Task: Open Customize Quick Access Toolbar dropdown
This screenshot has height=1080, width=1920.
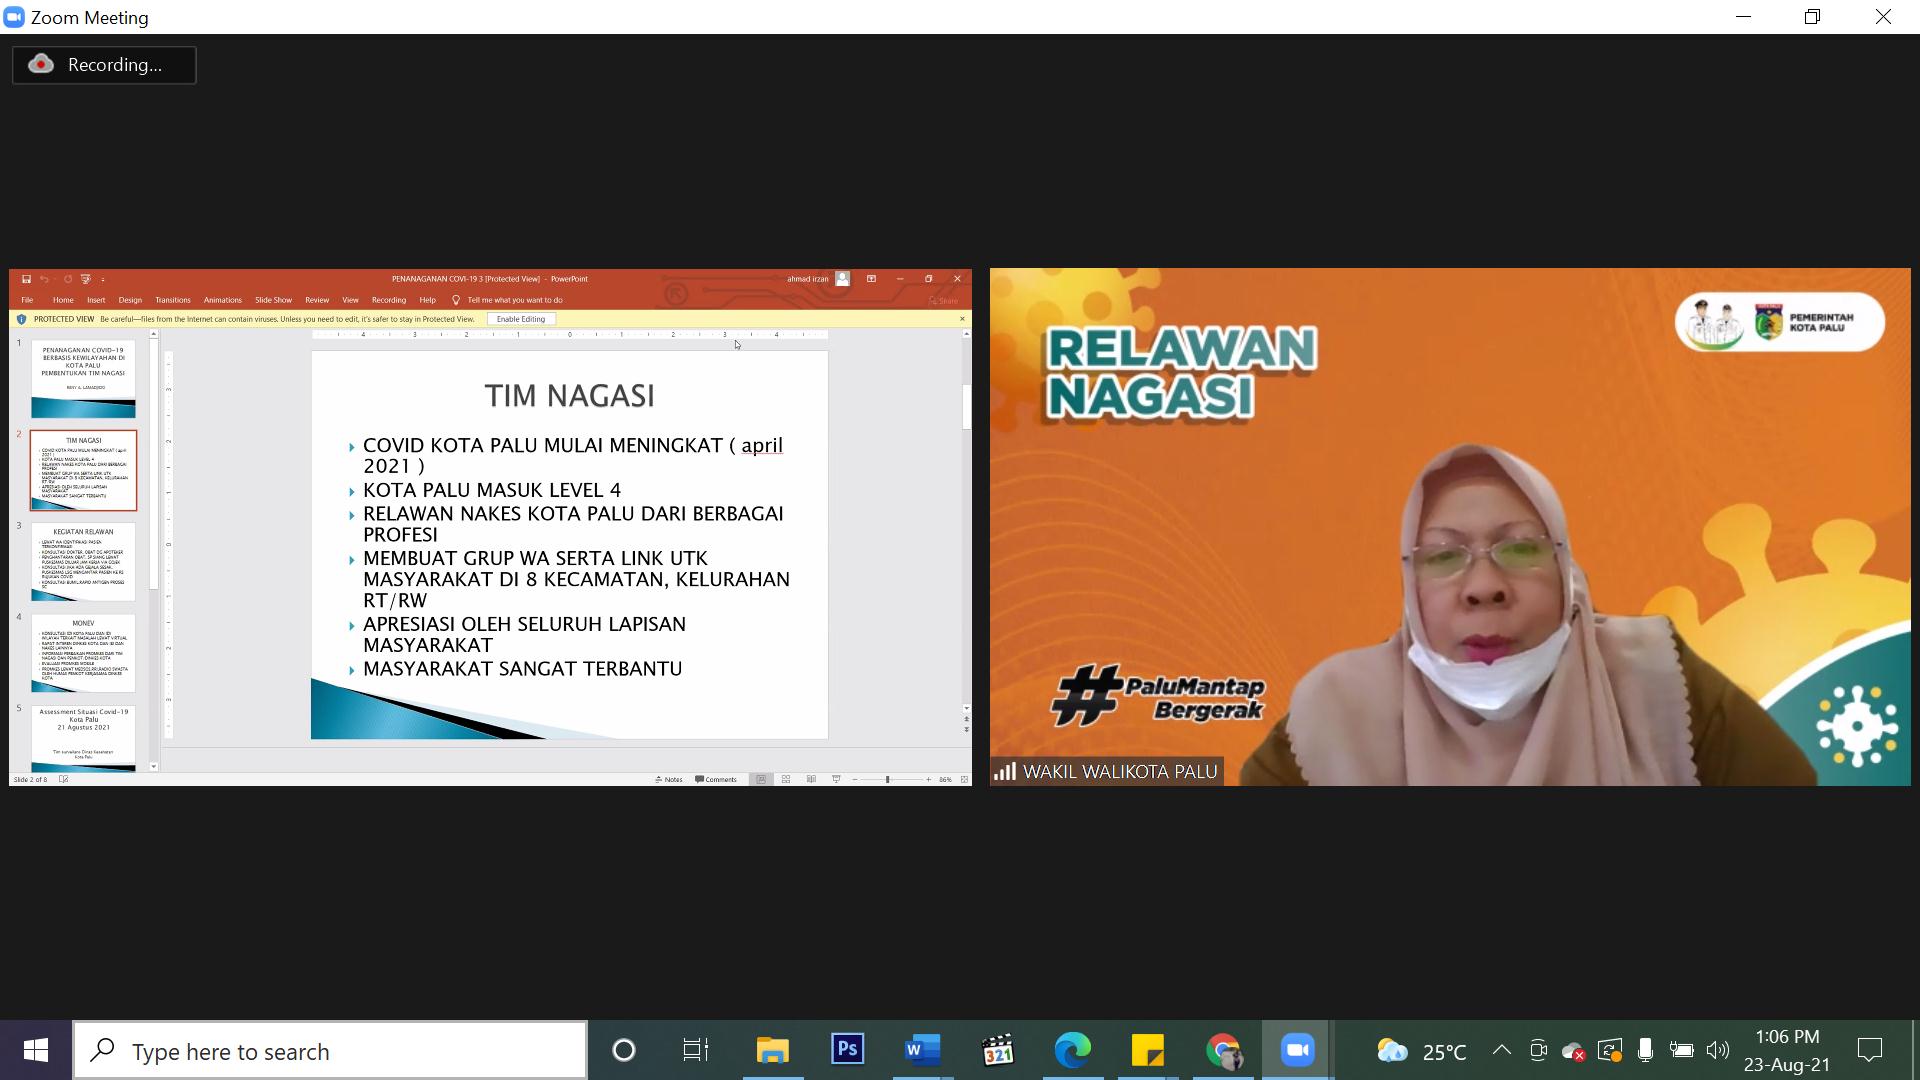Action: [103, 279]
